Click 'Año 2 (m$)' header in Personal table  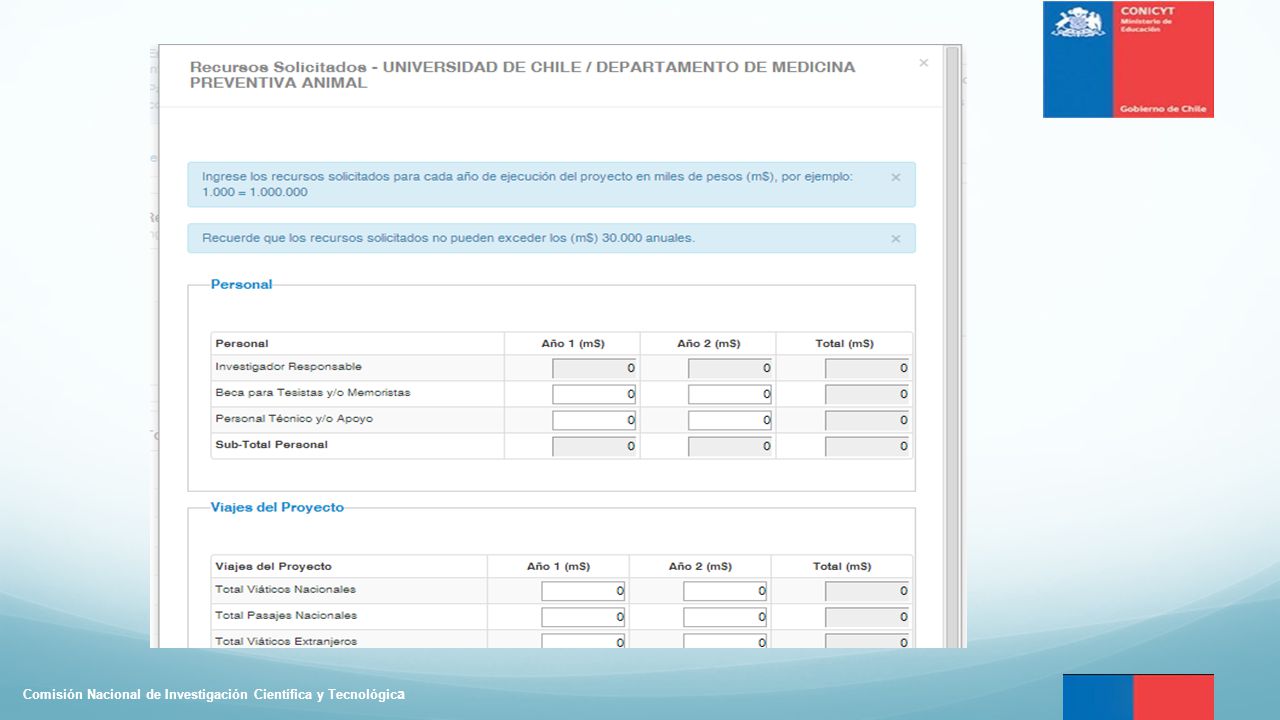tap(709, 344)
